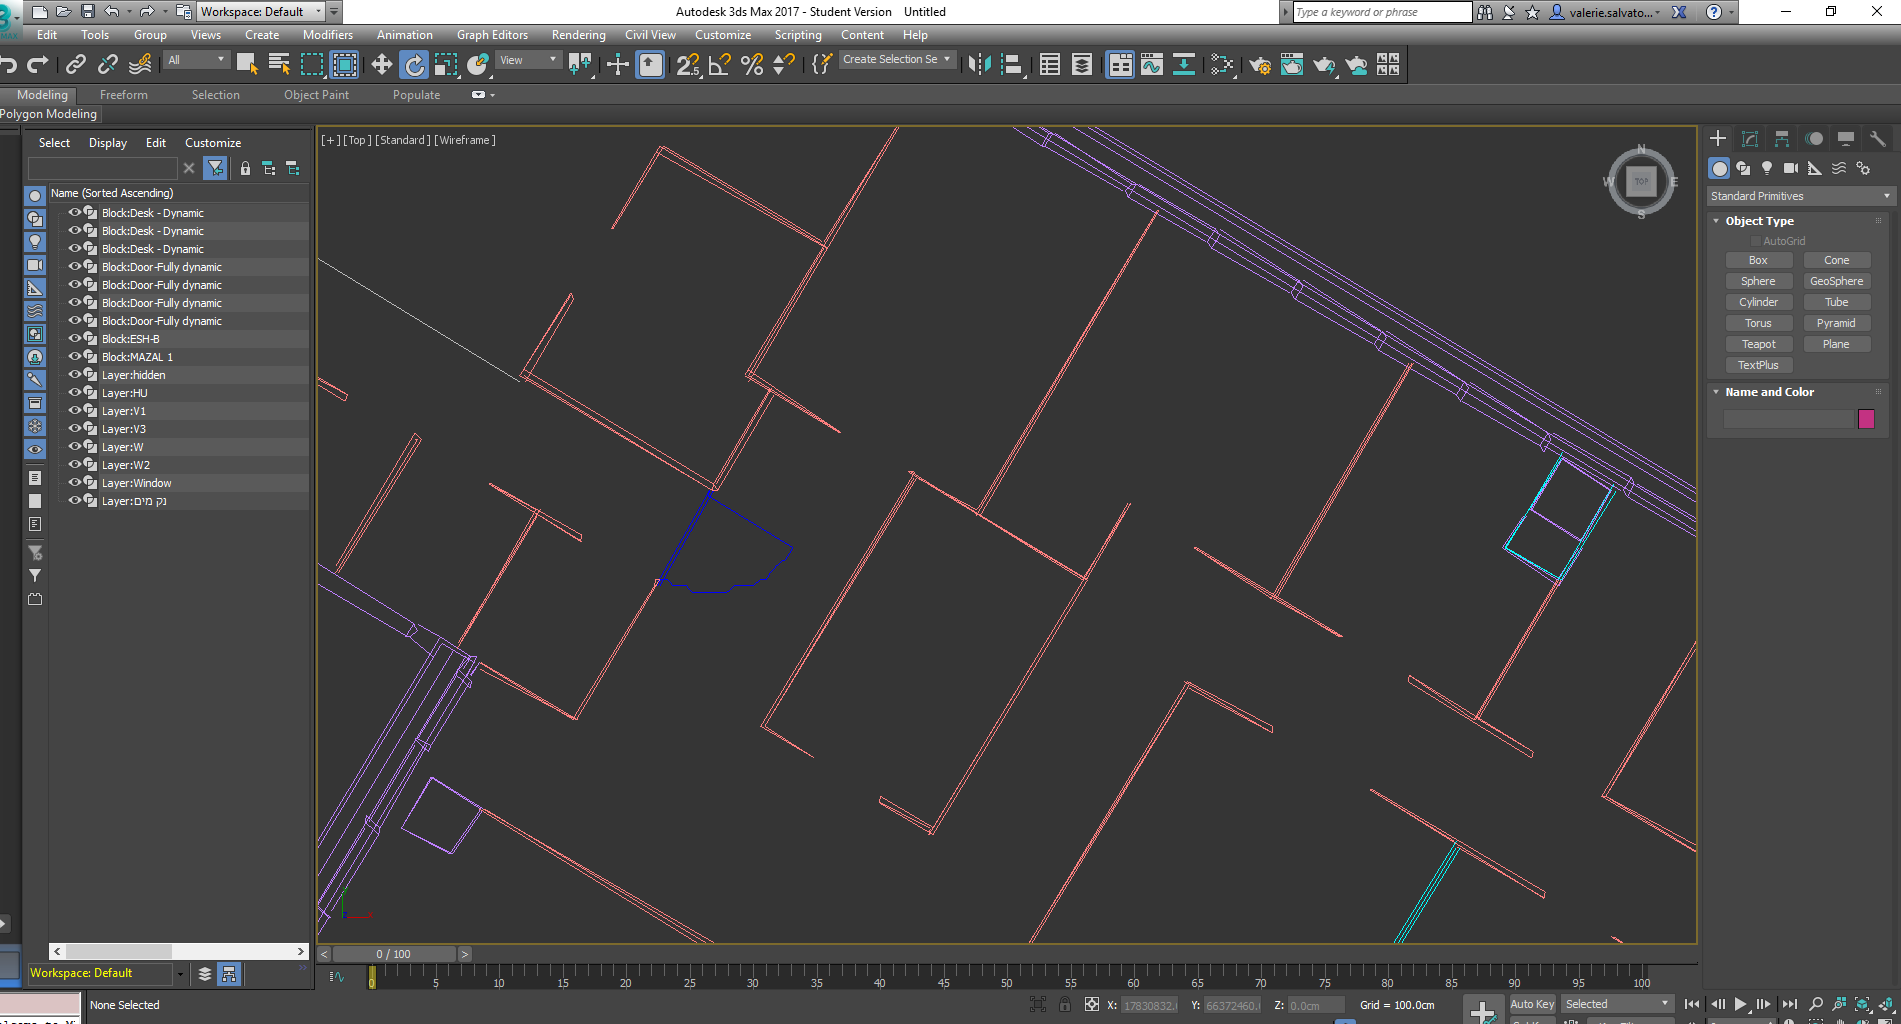This screenshot has width=1901, height=1024.
Task: Open the Render Setup dialog
Action: 1259,64
